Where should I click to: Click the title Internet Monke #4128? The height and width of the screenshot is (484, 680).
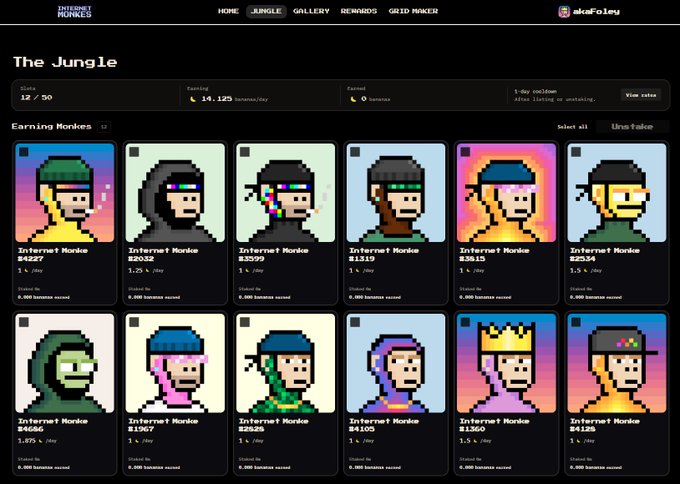point(605,425)
